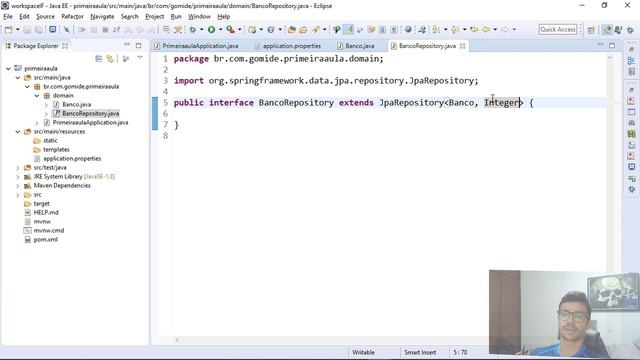Open the Navigate menu
Screen dimensions: 640x360
102,17
